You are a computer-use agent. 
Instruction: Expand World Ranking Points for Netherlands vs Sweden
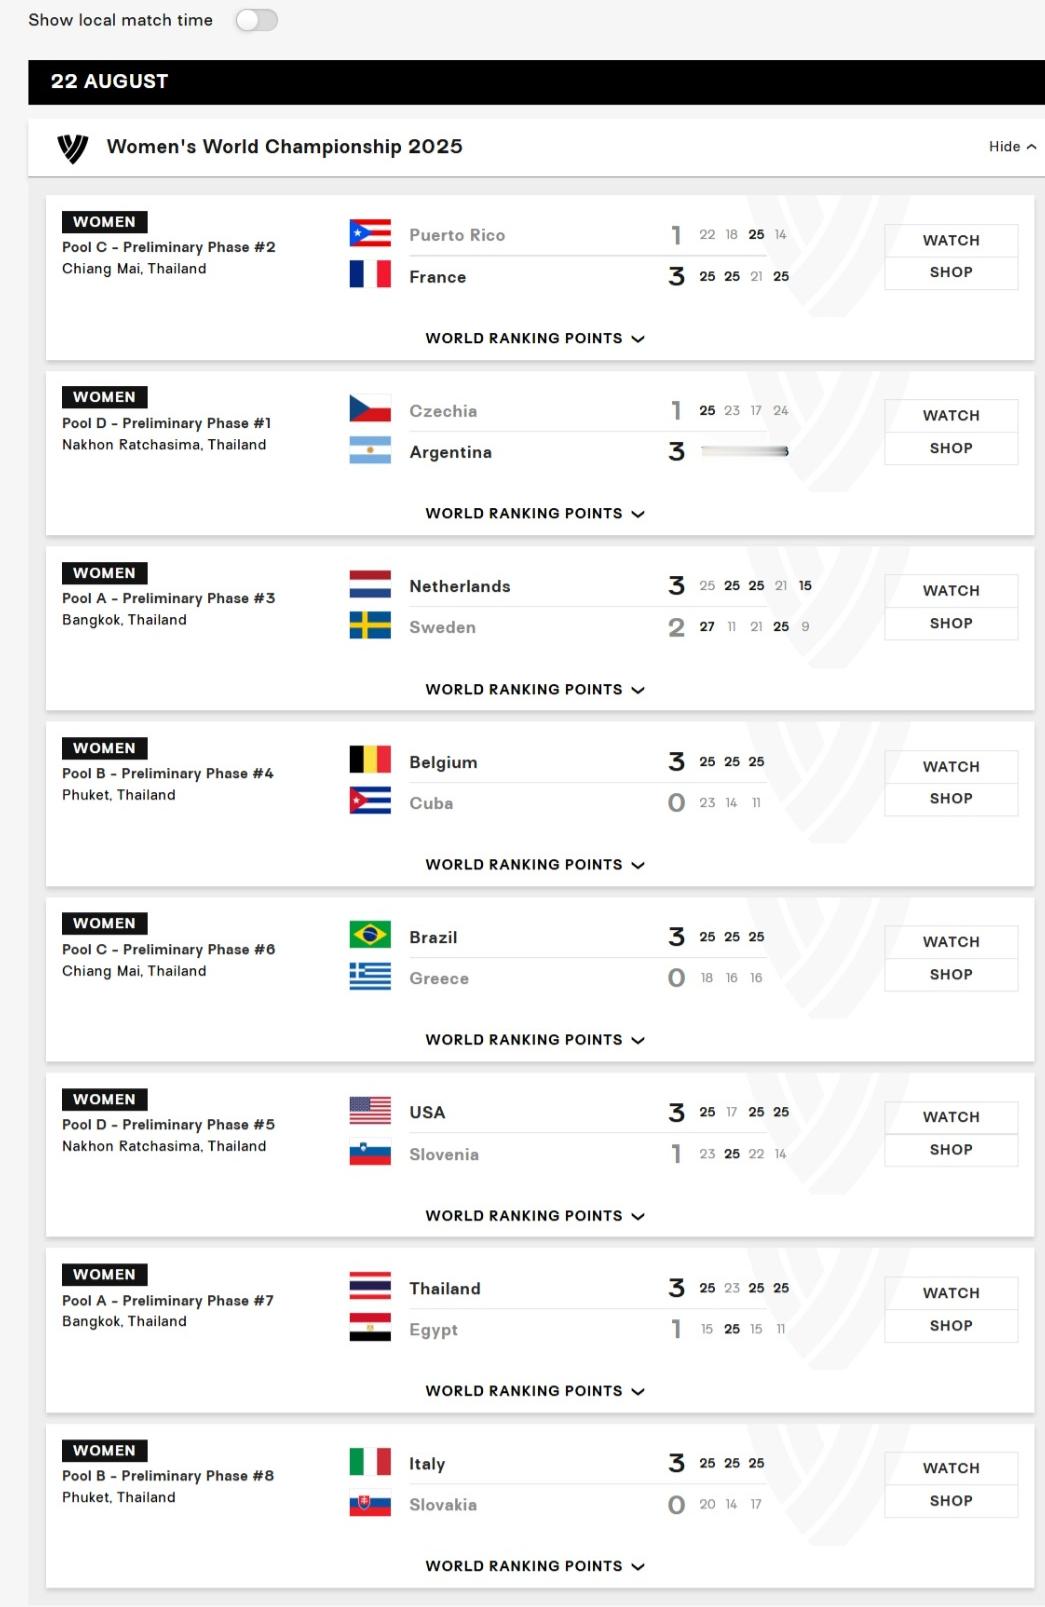pyautogui.click(x=535, y=689)
